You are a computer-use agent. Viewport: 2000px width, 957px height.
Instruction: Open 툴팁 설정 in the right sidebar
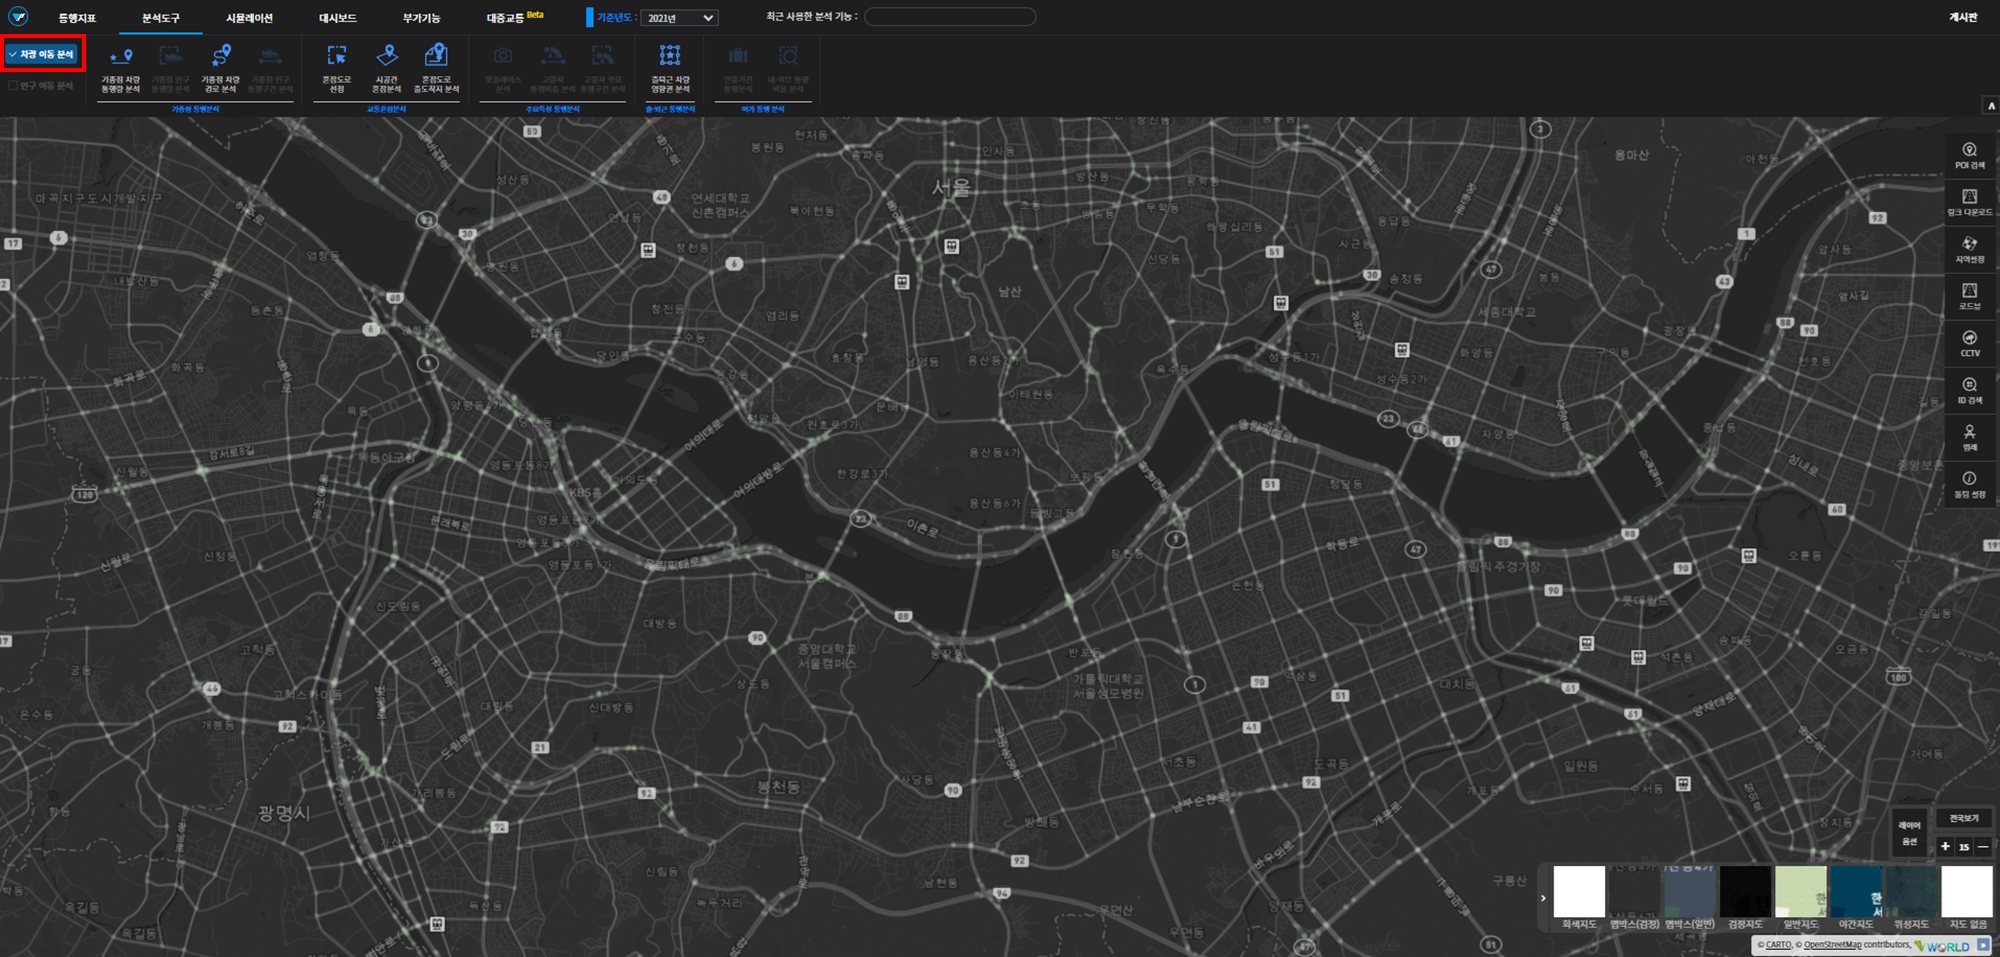click(x=1970, y=484)
